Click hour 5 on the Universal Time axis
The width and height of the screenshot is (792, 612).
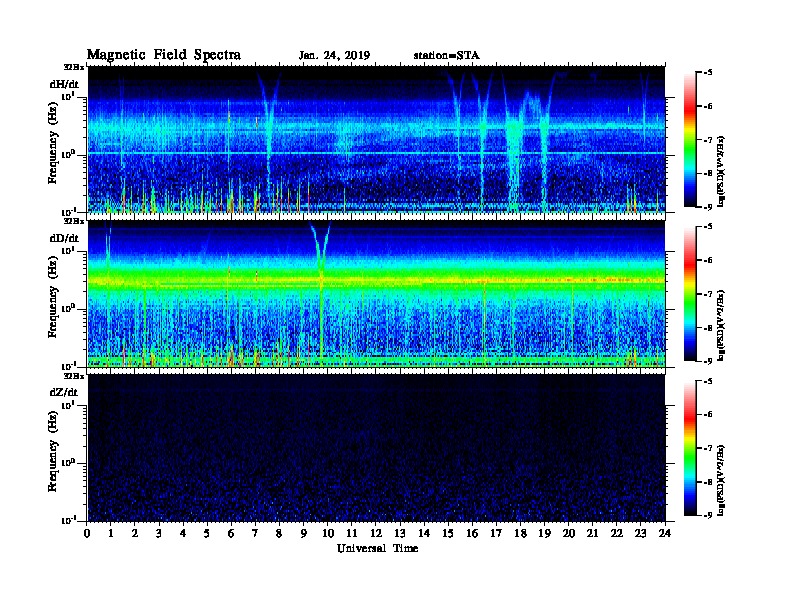pos(207,534)
